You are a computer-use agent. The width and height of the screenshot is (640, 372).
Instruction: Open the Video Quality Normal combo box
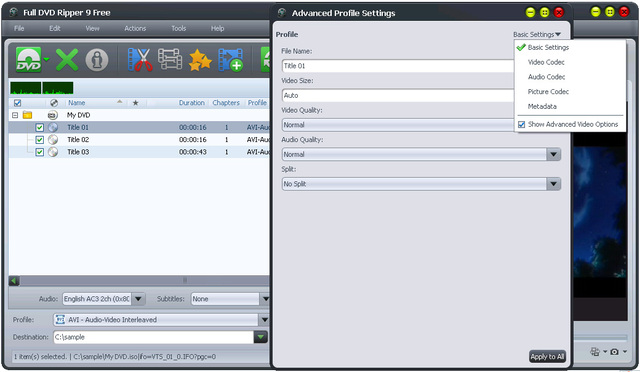point(398,125)
